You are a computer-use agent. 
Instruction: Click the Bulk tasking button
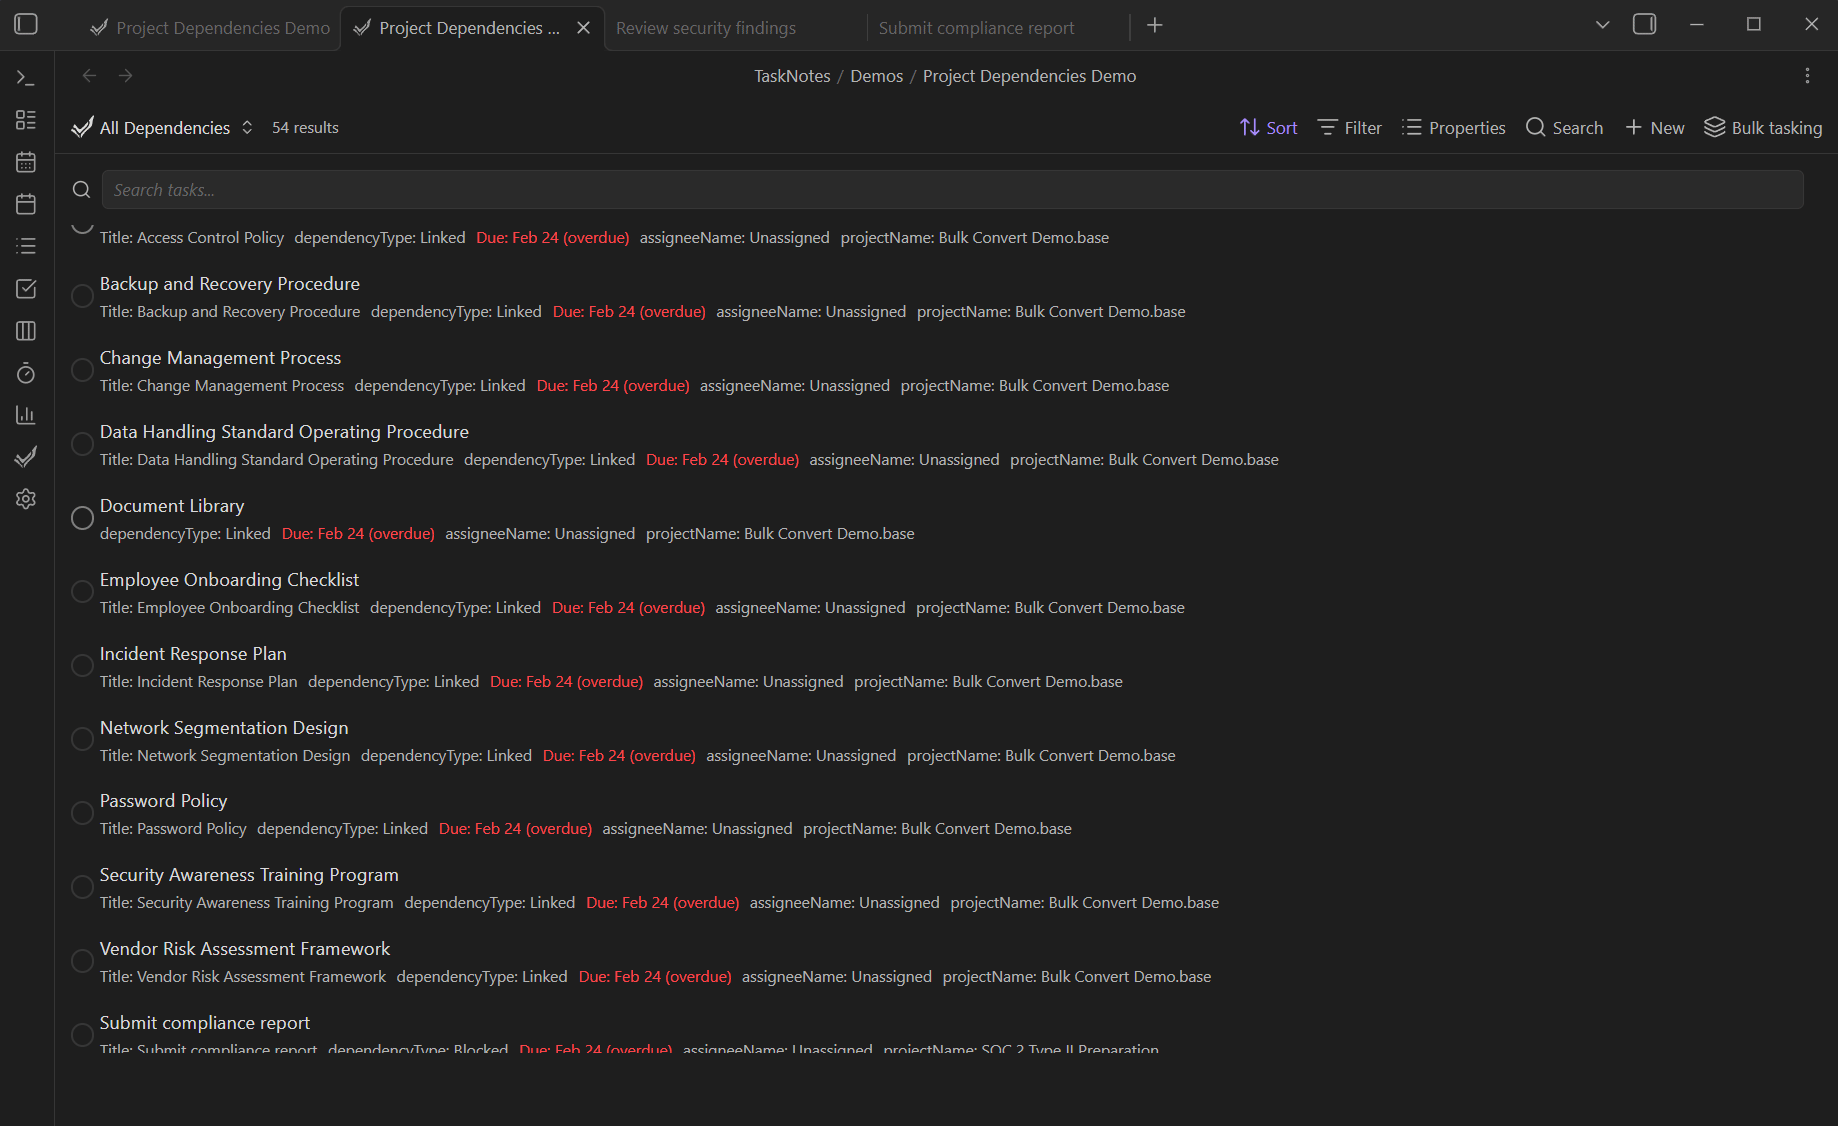coord(1762,128)
